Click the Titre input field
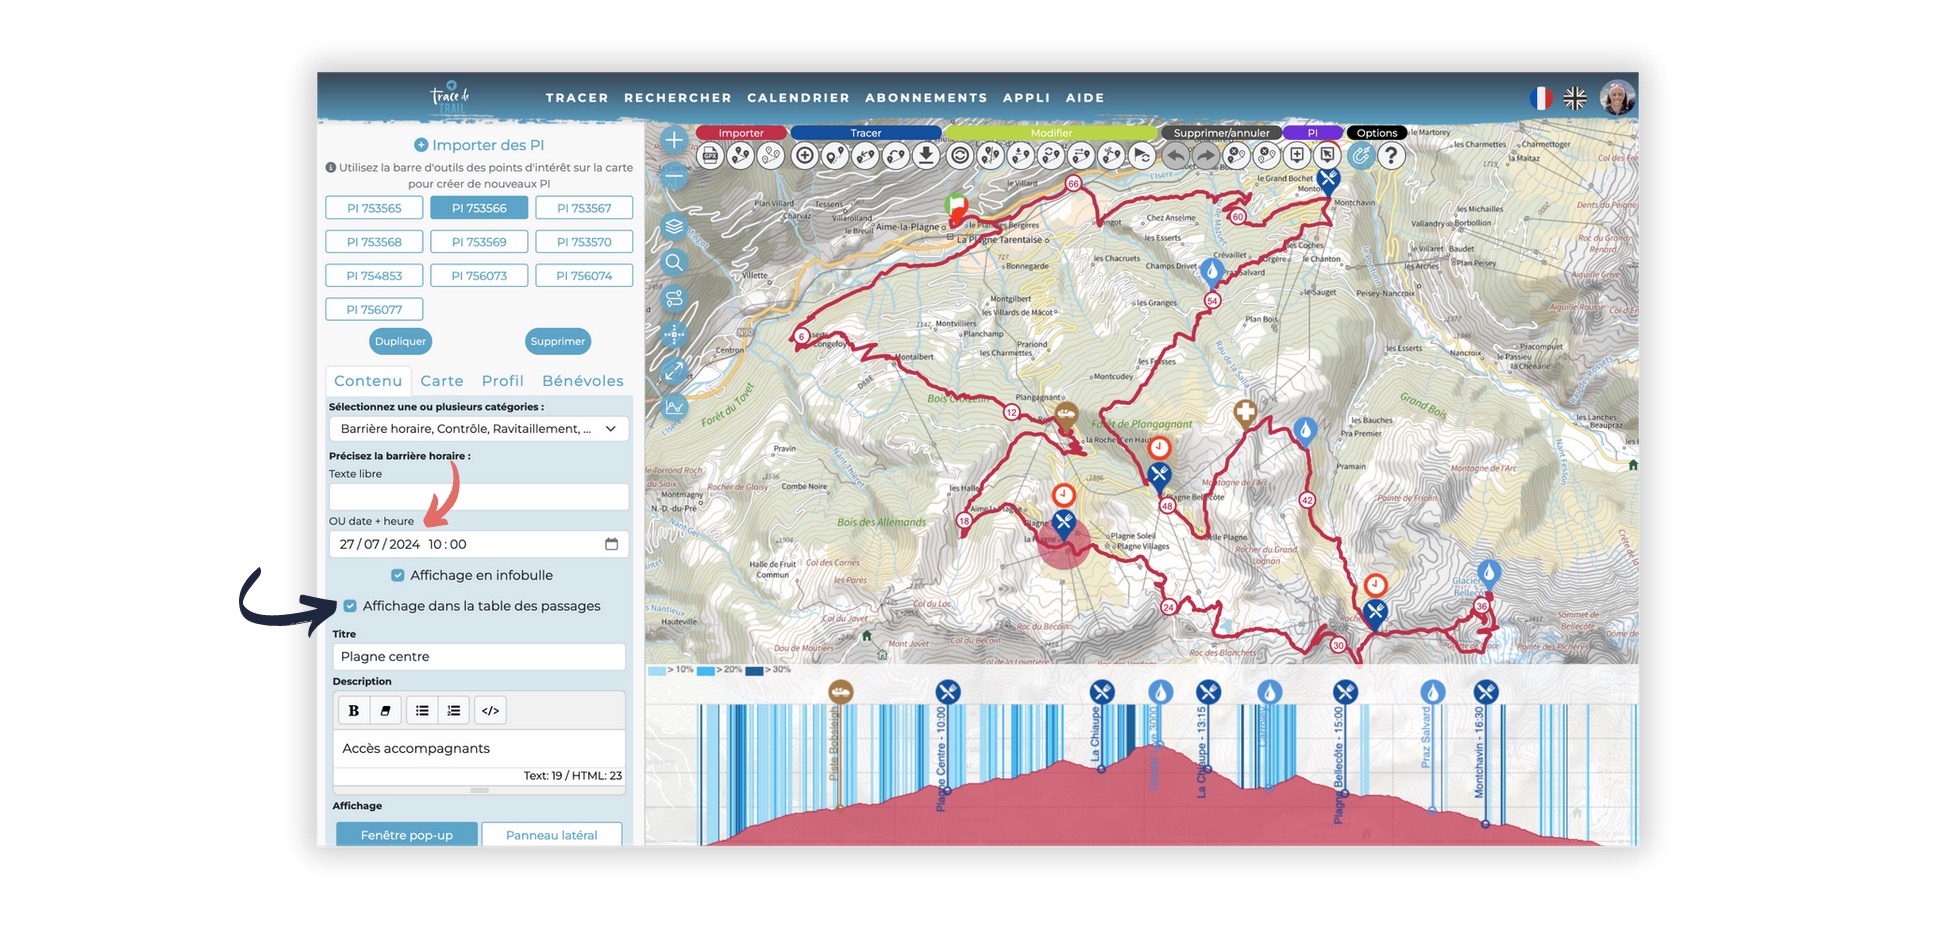 tap(478, 657)
